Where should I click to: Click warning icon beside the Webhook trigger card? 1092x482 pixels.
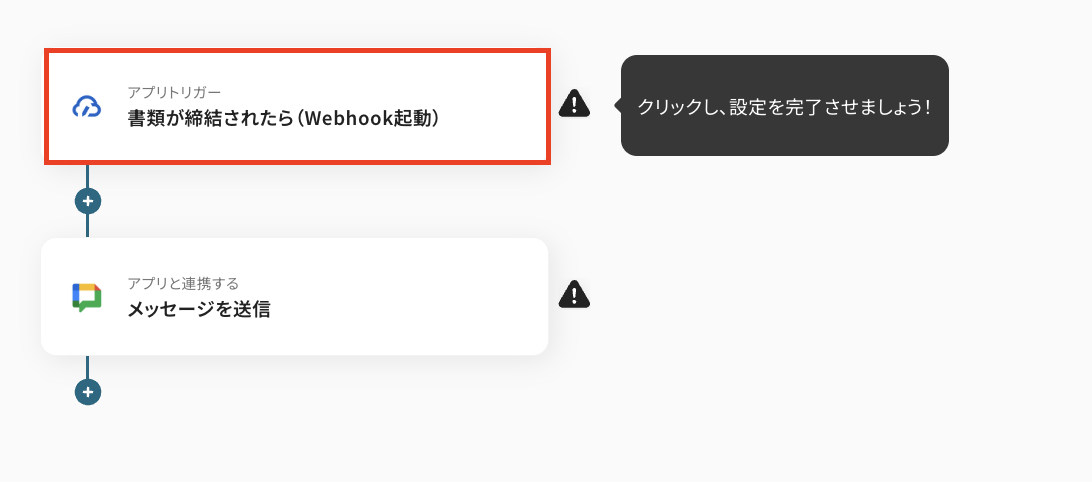[574, 104]
